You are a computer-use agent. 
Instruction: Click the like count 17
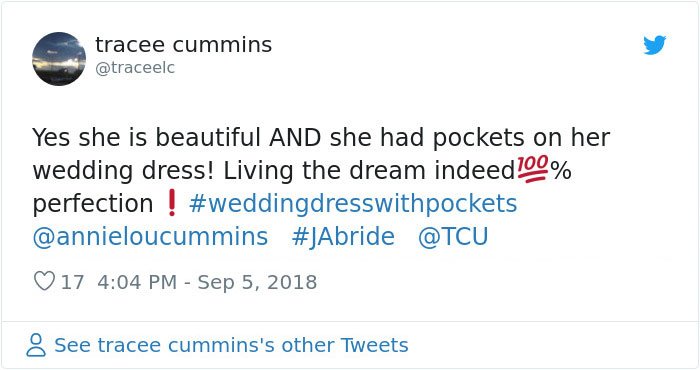point(72,282)
